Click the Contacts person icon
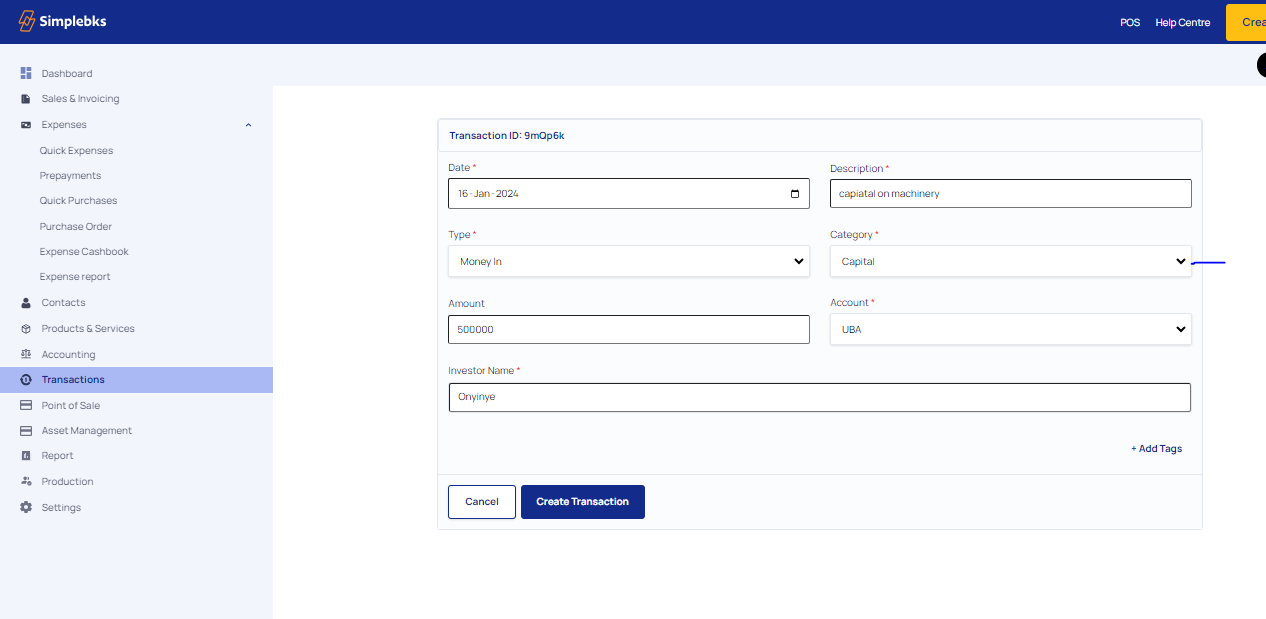Viewport: 1266px width, 619px height. pyautogui.click(x=26, y=303)
